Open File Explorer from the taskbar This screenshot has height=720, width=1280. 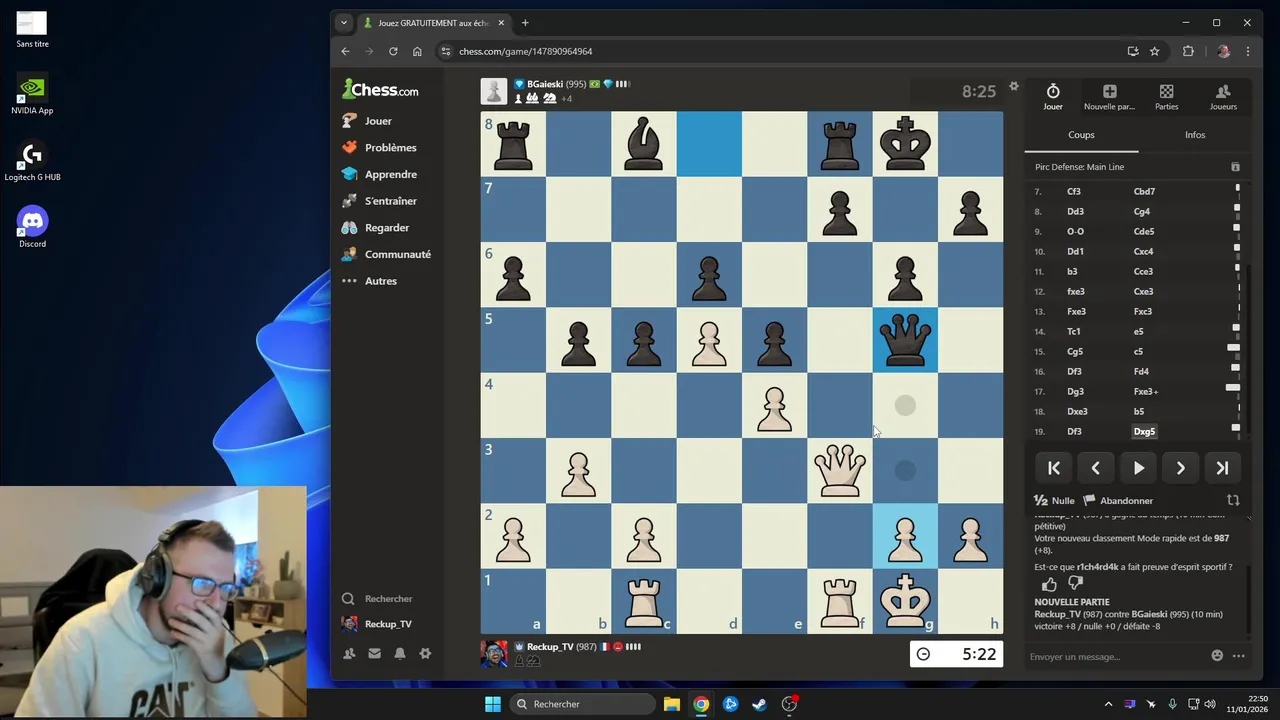pyautogui.click(x=672, y=704)
